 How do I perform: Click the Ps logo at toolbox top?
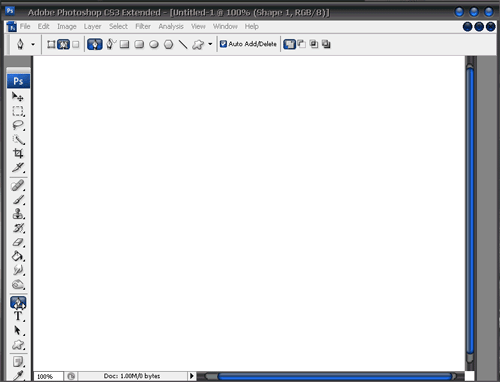(x=18, y=81)
